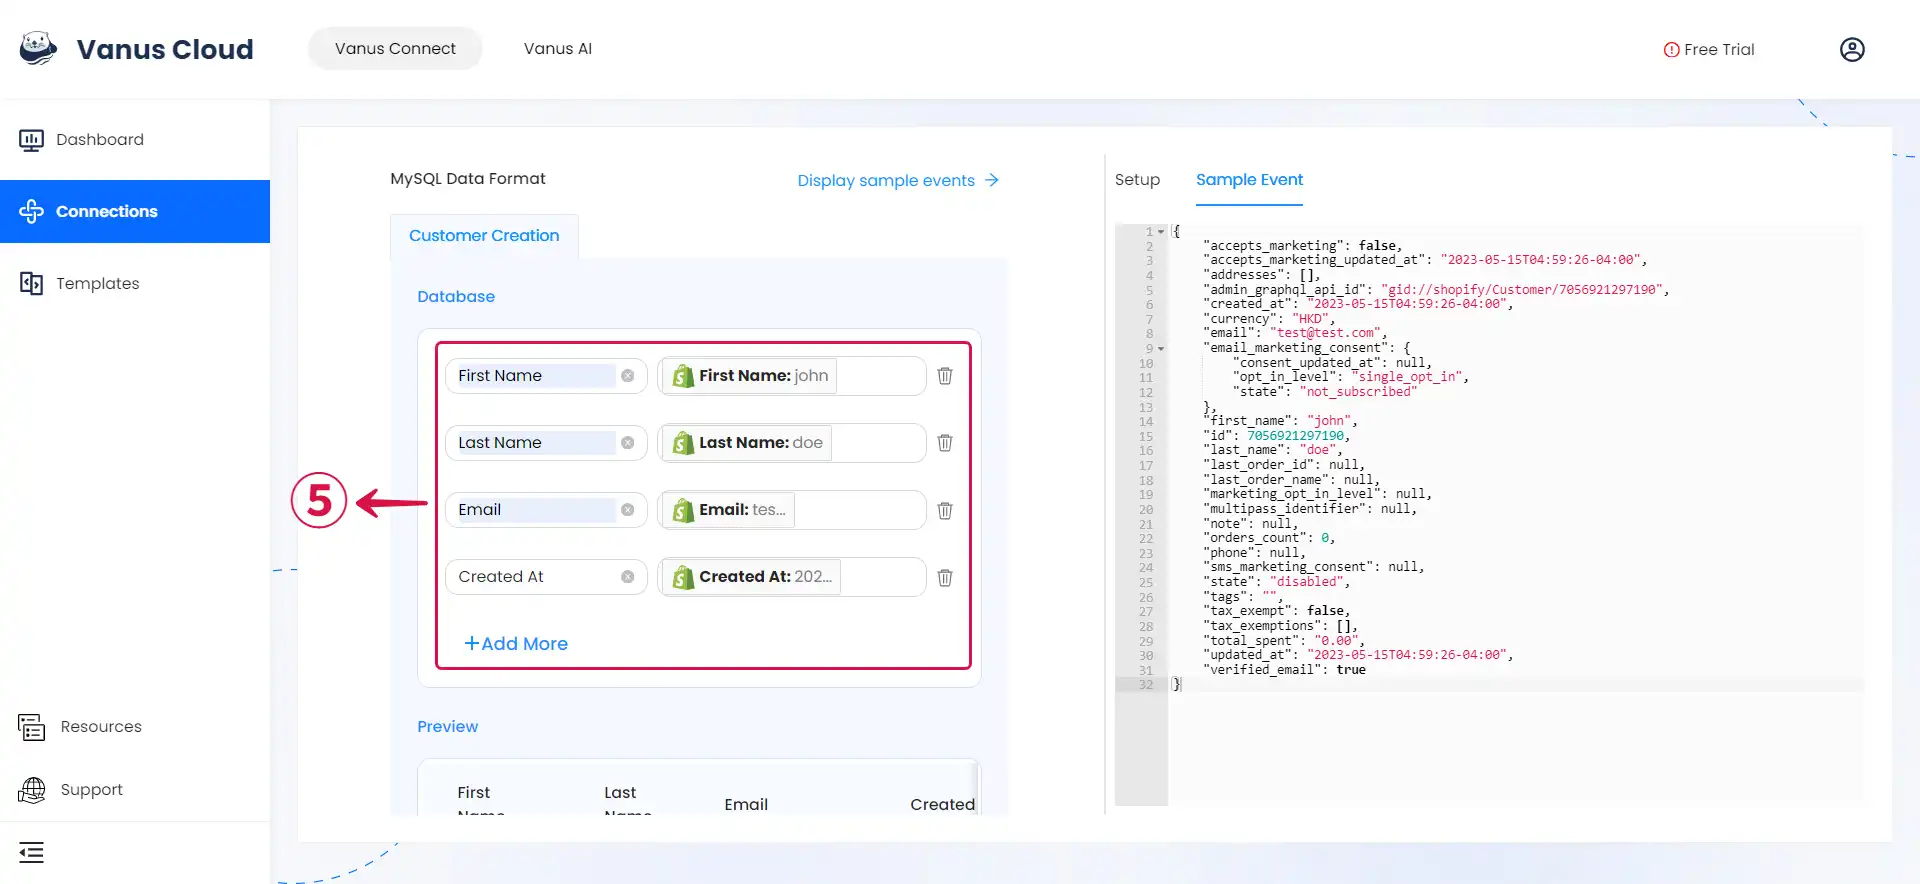Clear the Email field with x icon

tap(627, 510)
